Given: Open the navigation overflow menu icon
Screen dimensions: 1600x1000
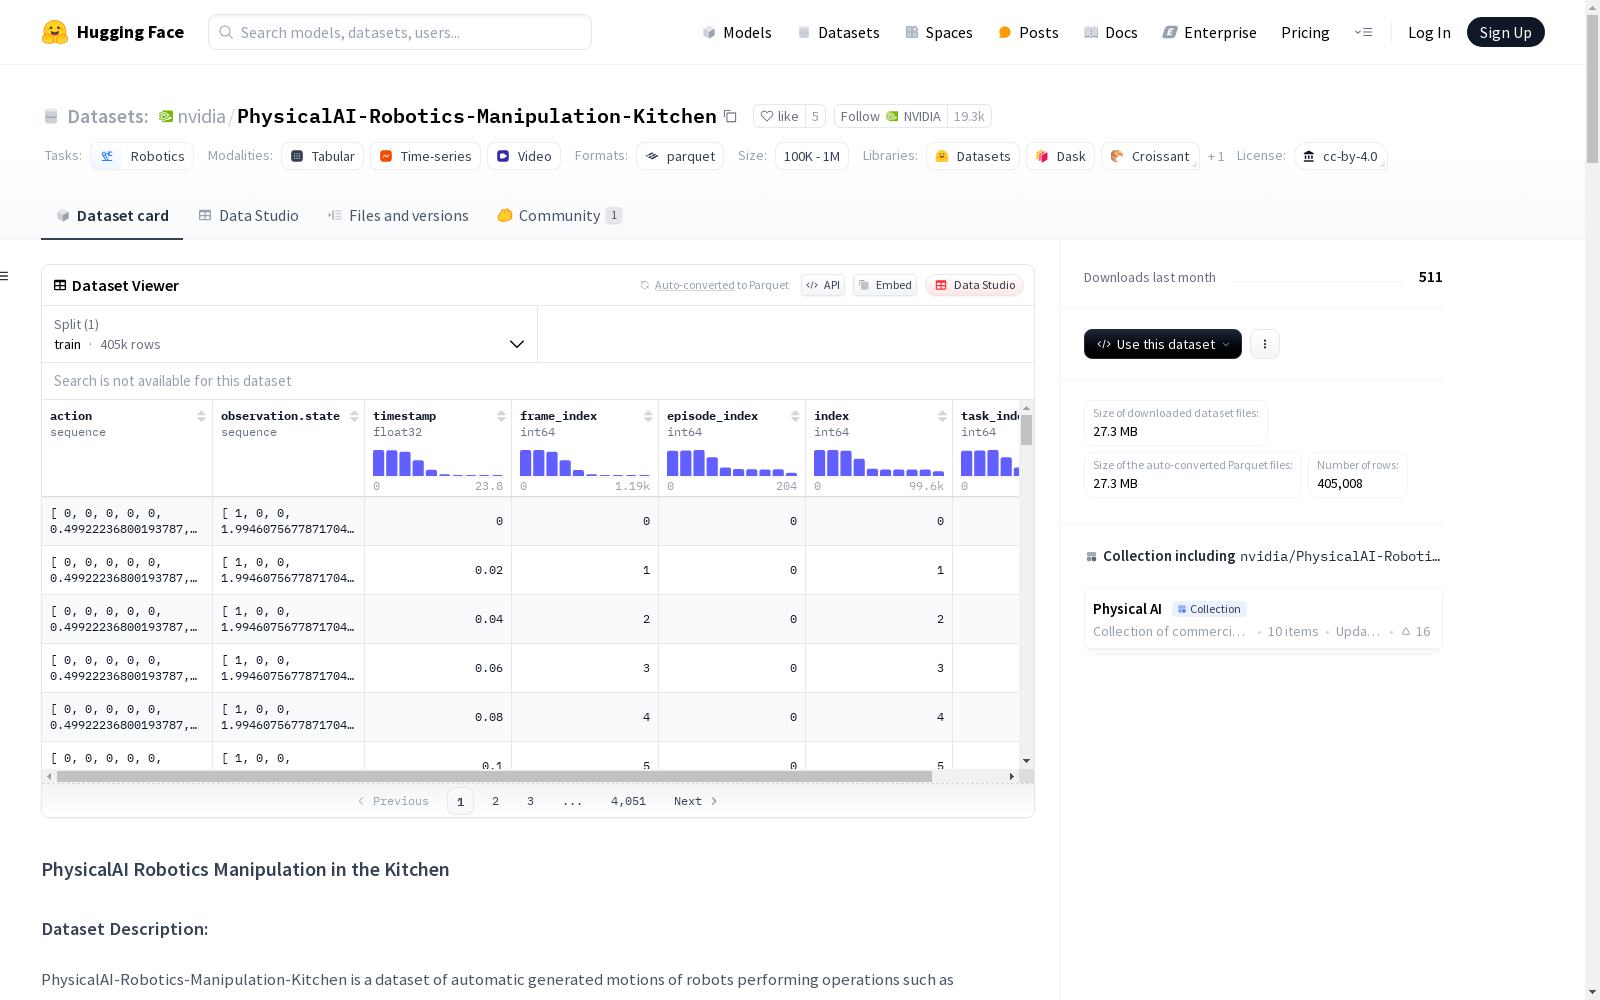Looking at the screenshot, I should point(1363,32).
